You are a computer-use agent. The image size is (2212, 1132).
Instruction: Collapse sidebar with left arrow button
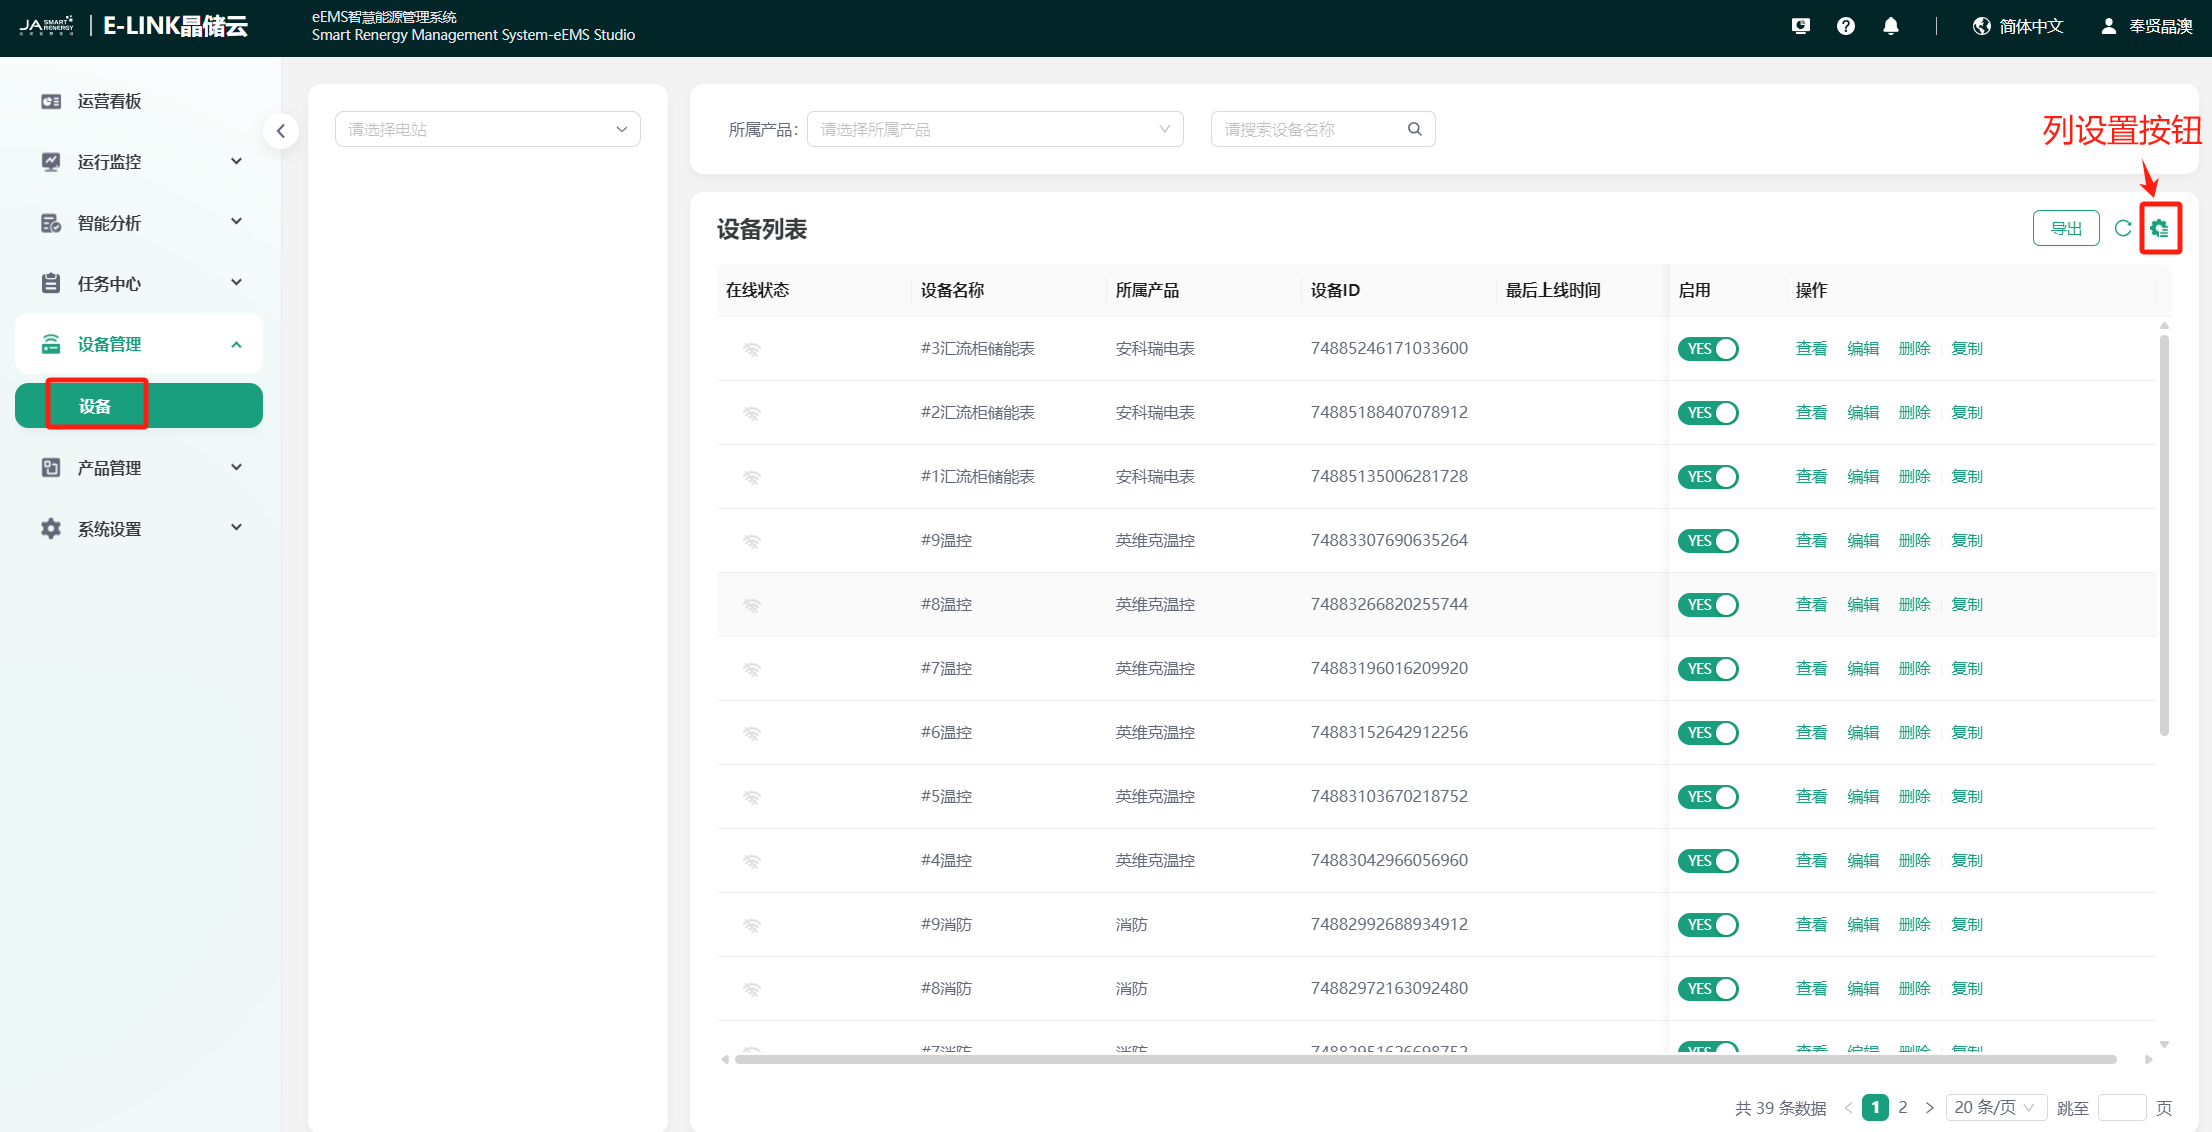[281, 131]
